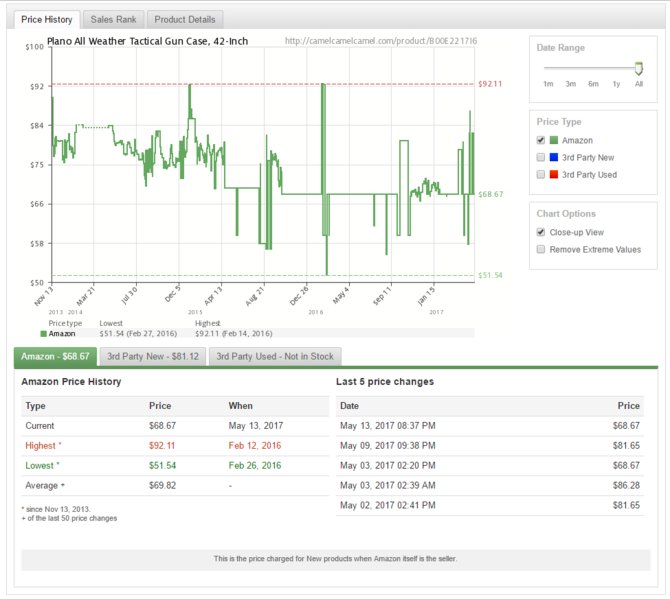Set date range to 1y label

coord(616,84)
